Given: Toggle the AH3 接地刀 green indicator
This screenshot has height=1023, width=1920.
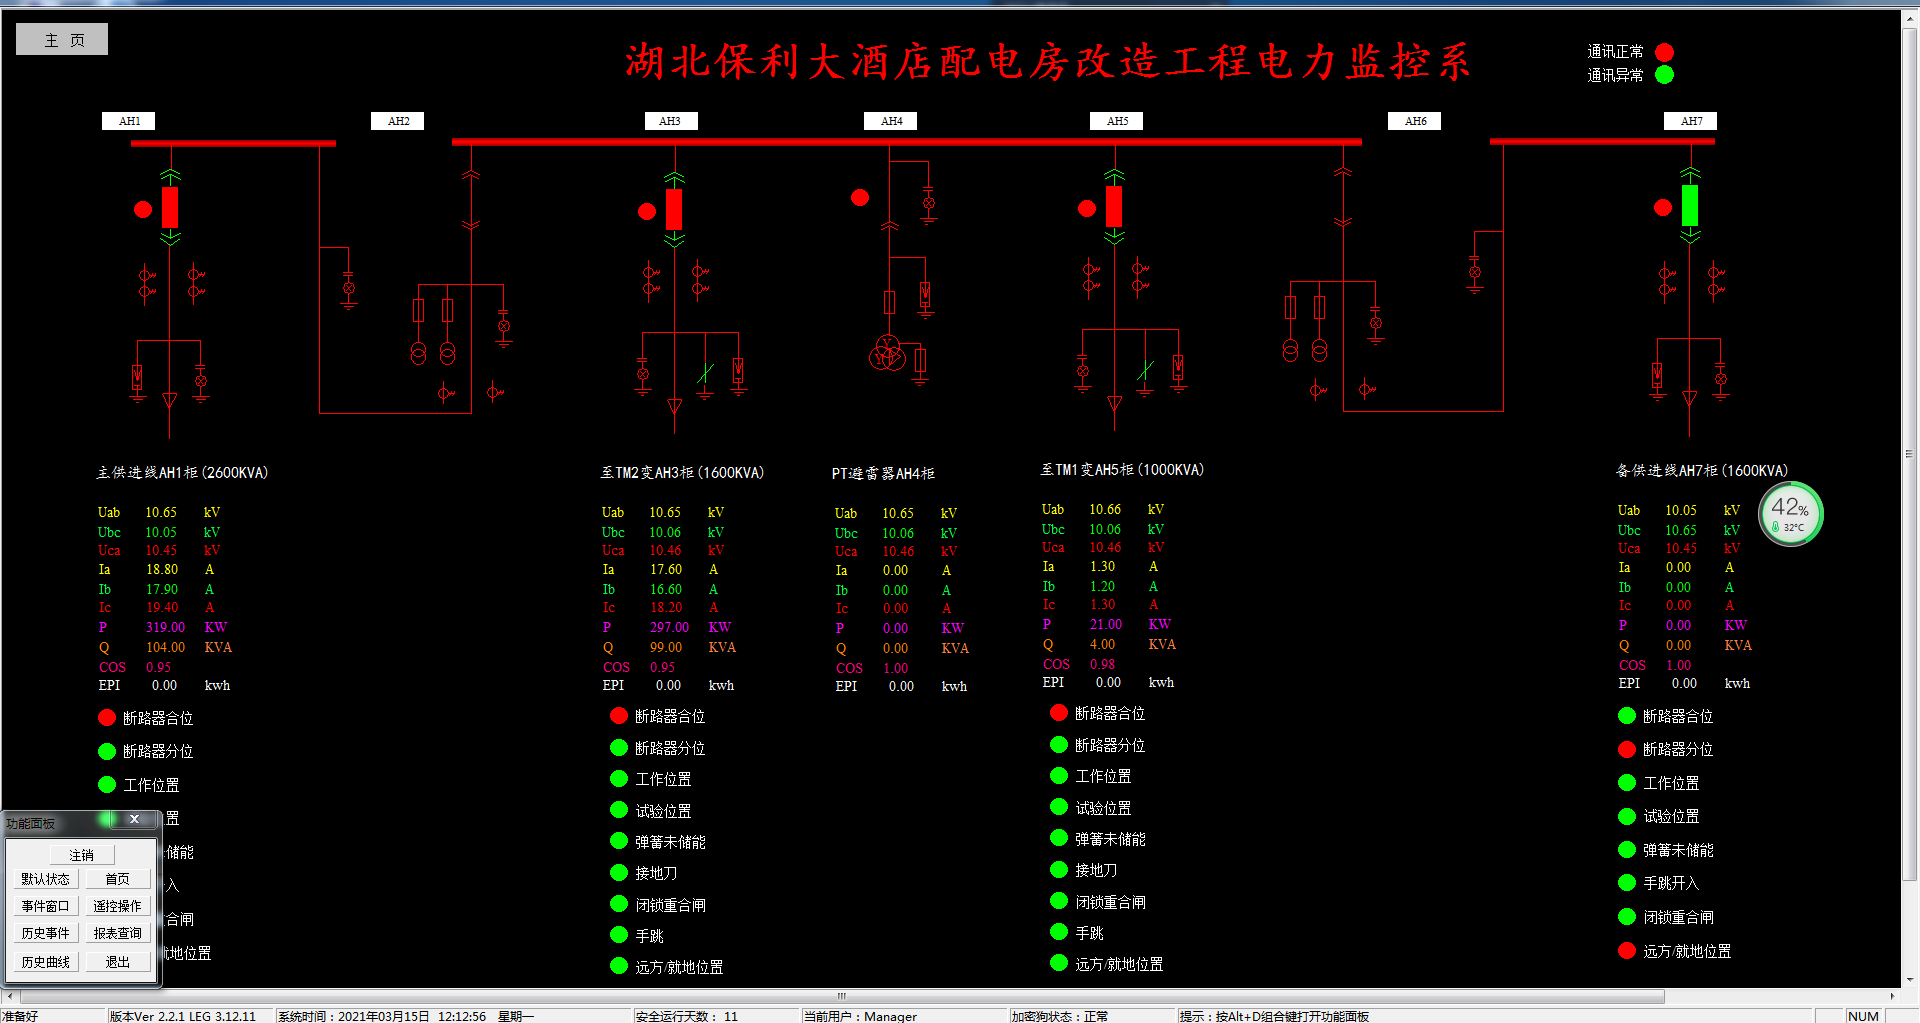Looking at the screenshot, I should pos(619,873).
